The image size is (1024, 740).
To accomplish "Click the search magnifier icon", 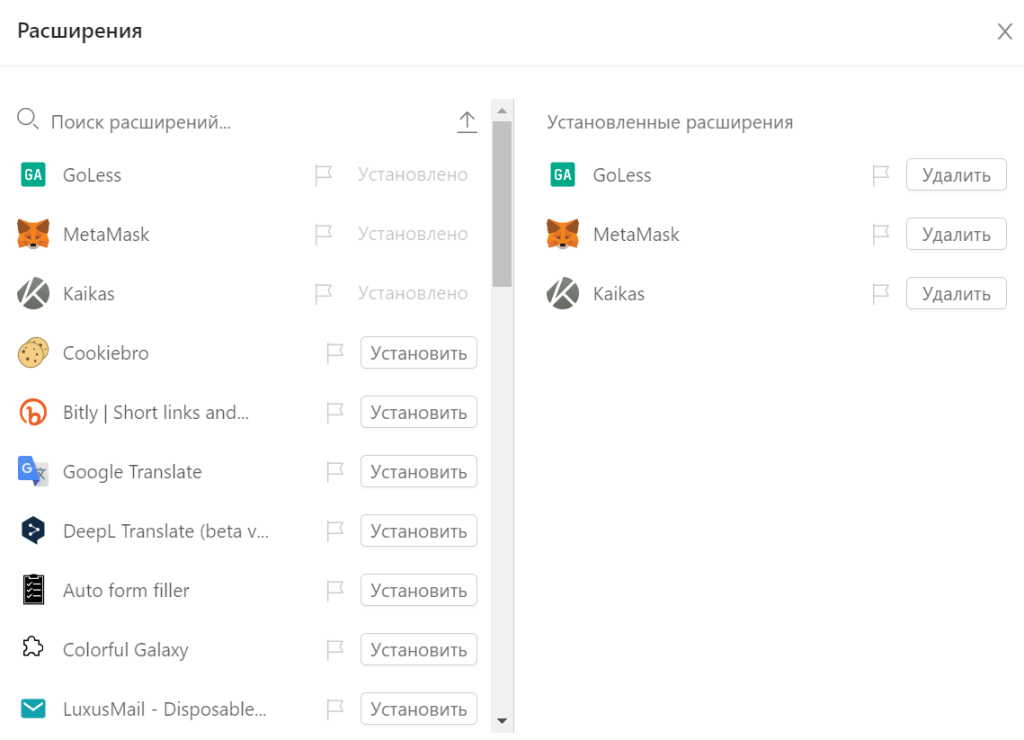I will click(x=27, y=120).
